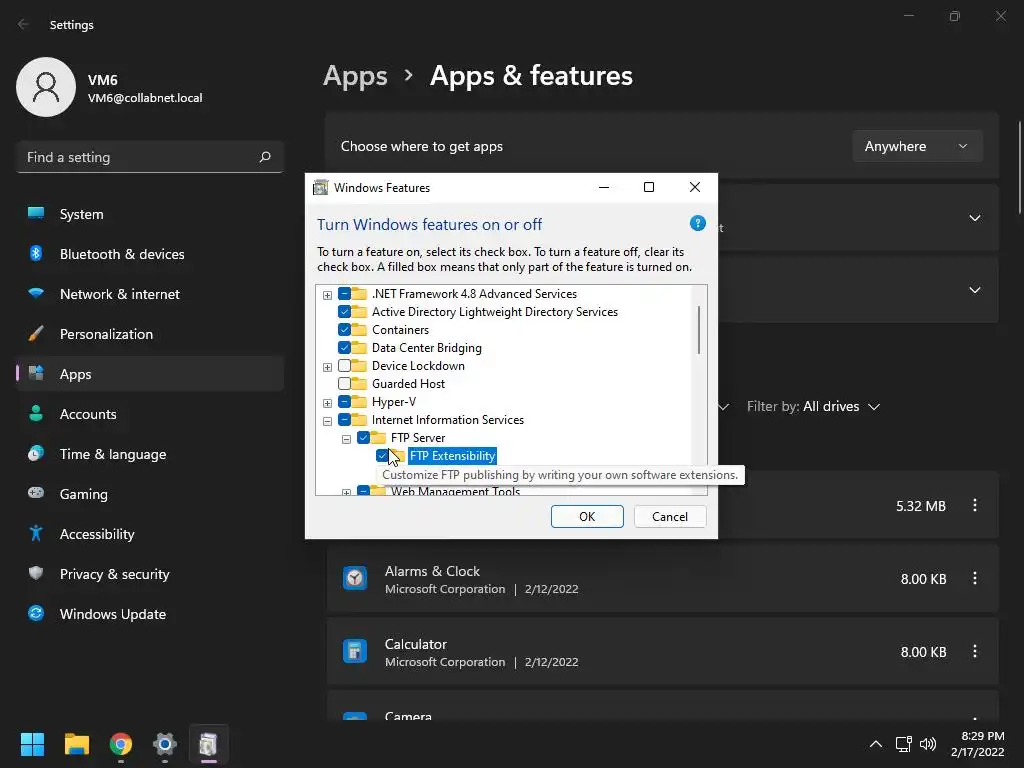Click the Find a setting search field
The image size is (1024, 768).
tap(150, 157)
